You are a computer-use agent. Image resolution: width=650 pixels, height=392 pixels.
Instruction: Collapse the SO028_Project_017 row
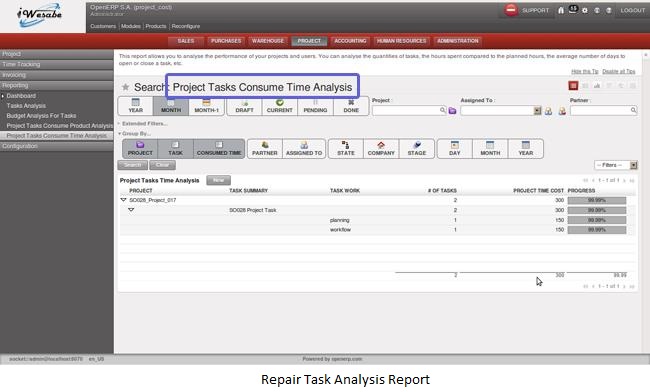pos(123,200)
